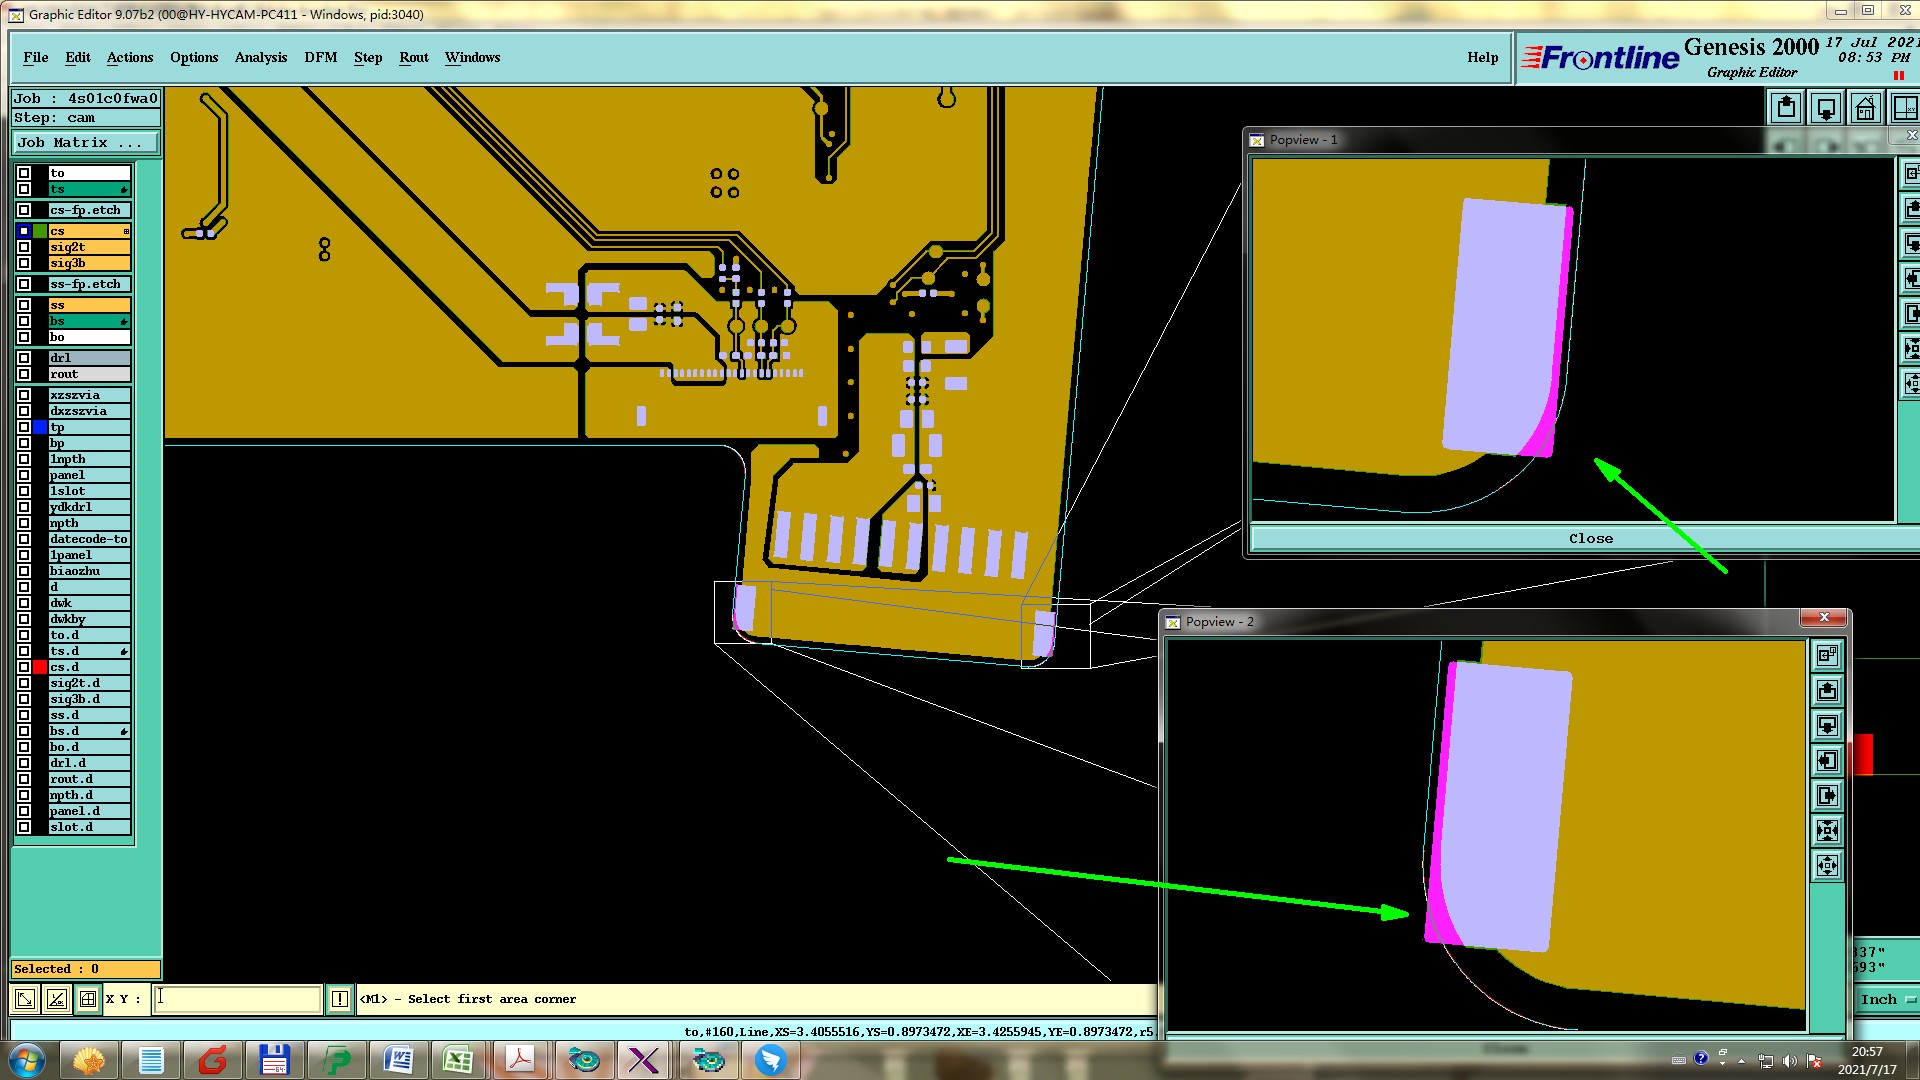The width and height of the screenshot is (1920, 1080).
Task: Open Microsoft Word from taskbar
Action: tap(398, 1060)
